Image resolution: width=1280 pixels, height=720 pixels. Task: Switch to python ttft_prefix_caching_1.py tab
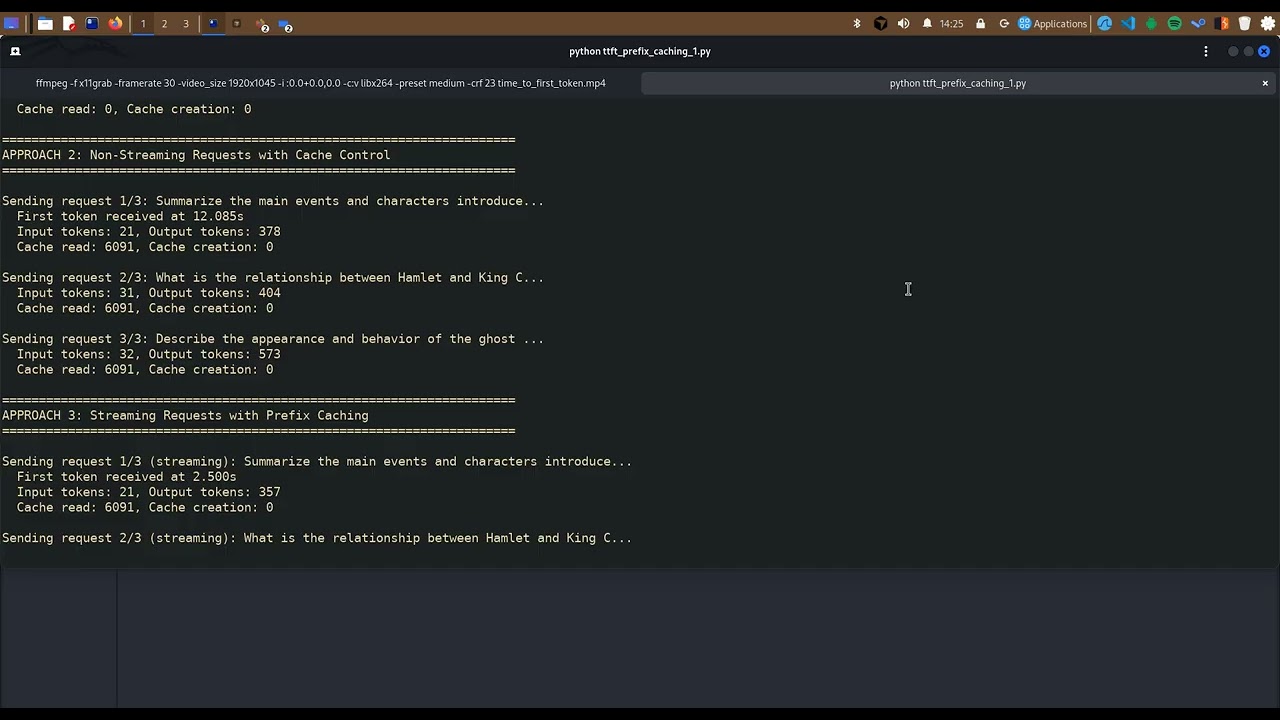(957, 83)
